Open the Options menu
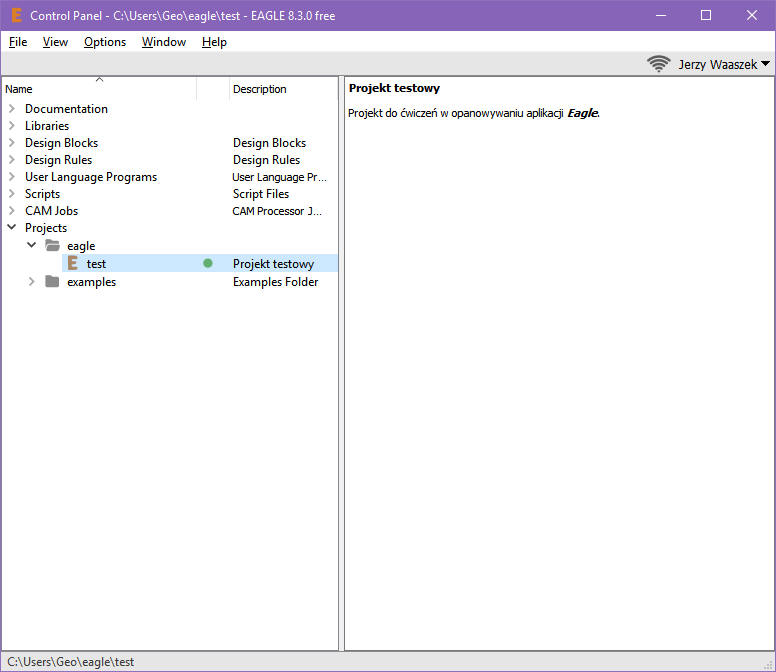776x672 pixels. click(x=105, y=42)
